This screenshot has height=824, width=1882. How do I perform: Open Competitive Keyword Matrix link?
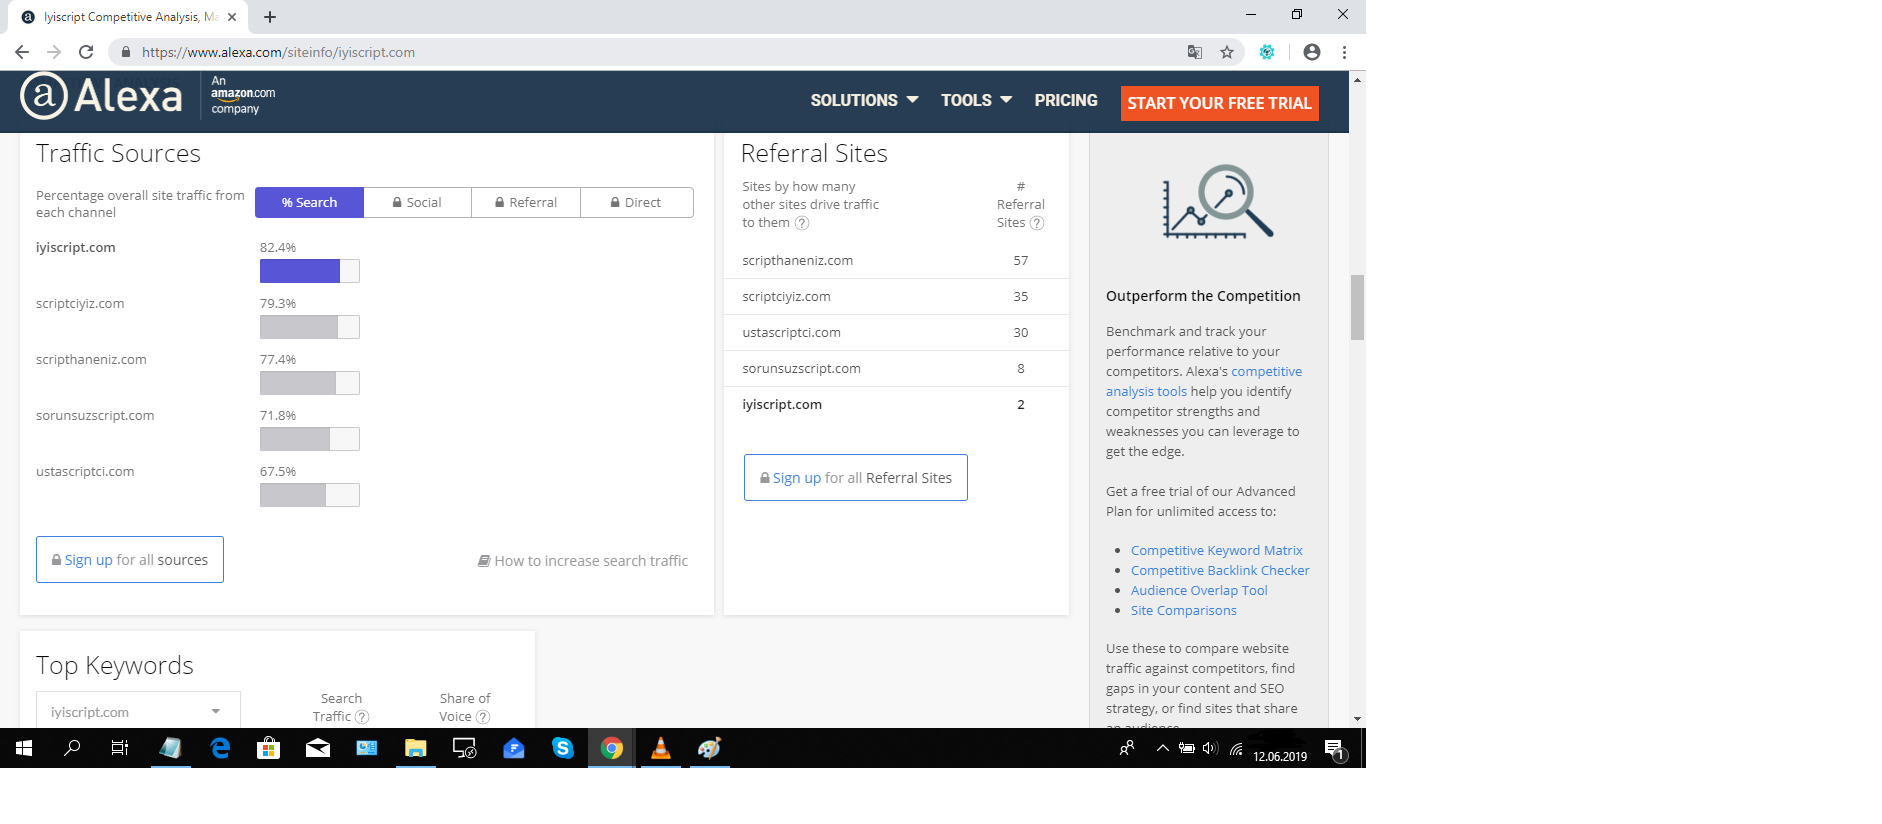click(x=1217, y=550)
